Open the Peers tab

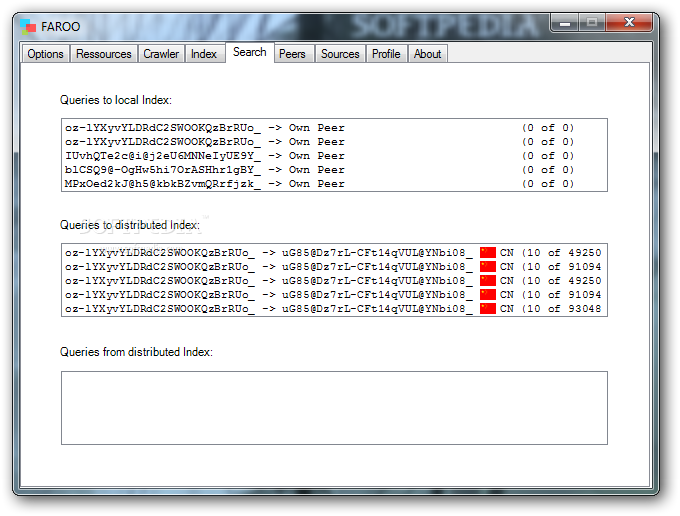[x=292, y=54]
